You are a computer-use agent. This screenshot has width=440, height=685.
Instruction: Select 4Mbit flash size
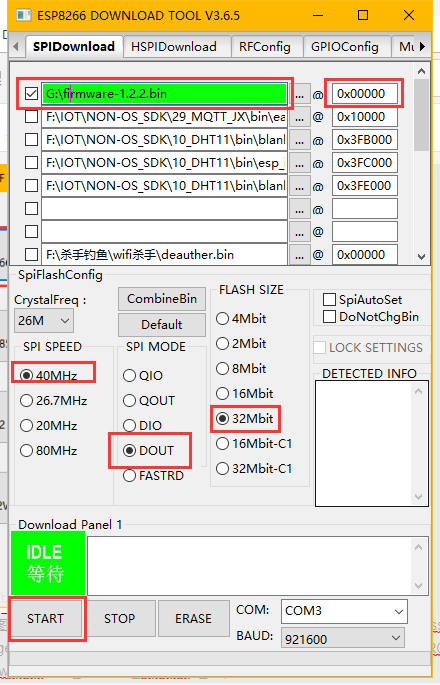241,318
